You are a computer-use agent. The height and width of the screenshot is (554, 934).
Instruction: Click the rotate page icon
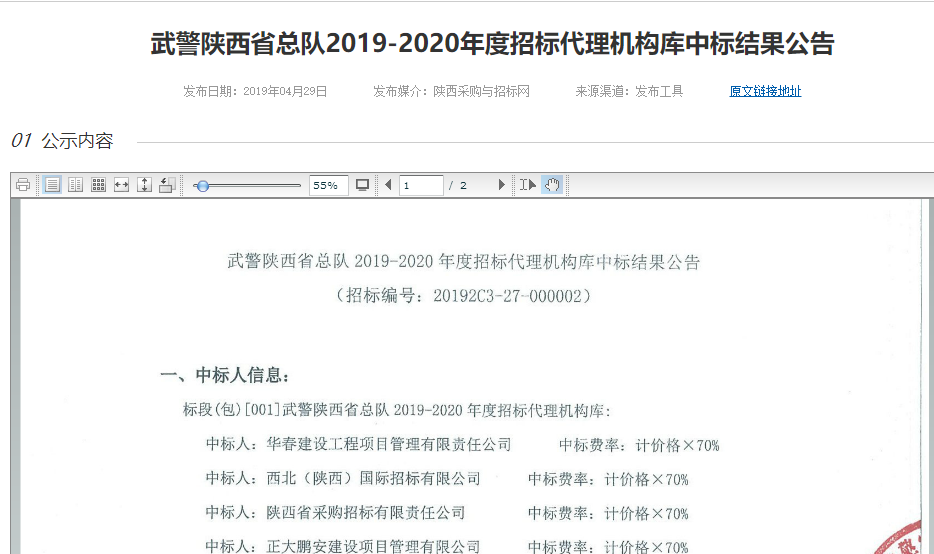click(x=167, y=185)
